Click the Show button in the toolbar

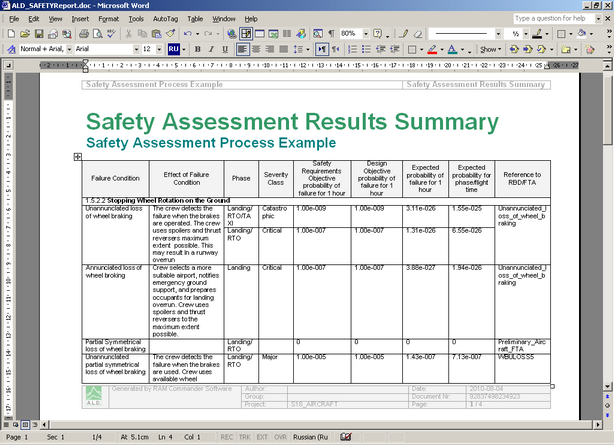(x=488, y=48)
